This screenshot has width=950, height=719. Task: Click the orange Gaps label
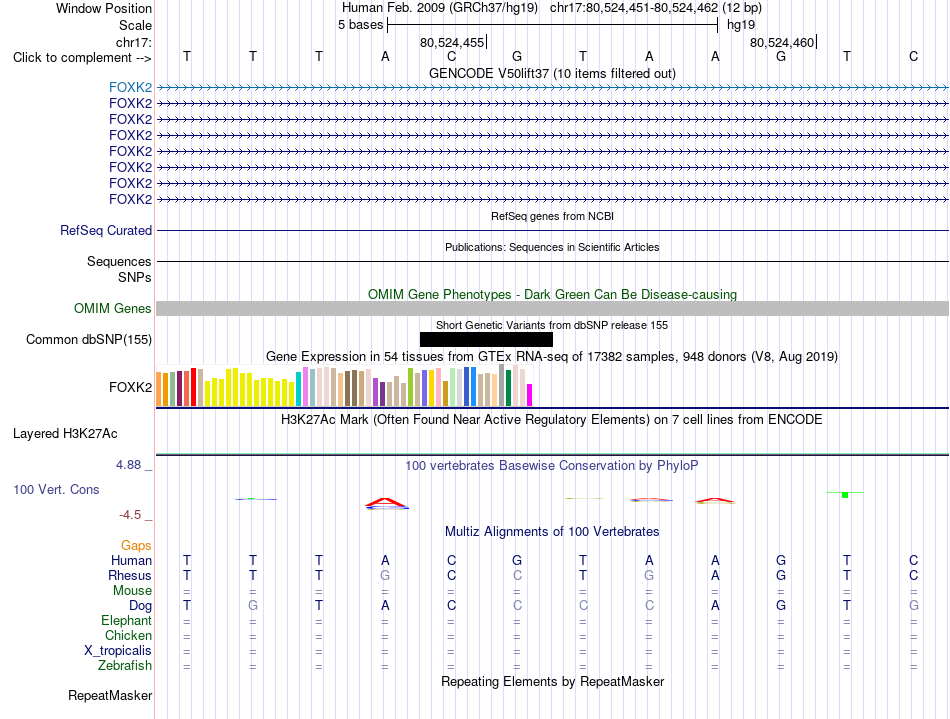pos(136,546)
